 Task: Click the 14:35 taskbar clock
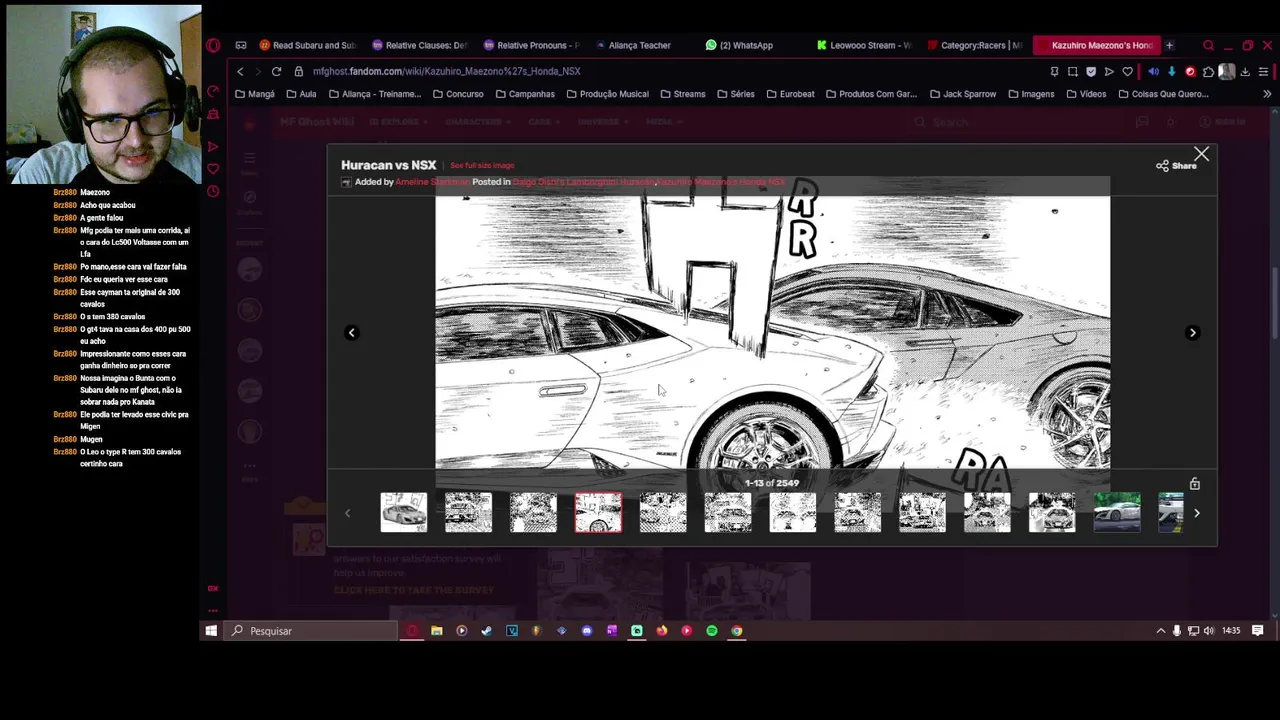pos(1231,631)
